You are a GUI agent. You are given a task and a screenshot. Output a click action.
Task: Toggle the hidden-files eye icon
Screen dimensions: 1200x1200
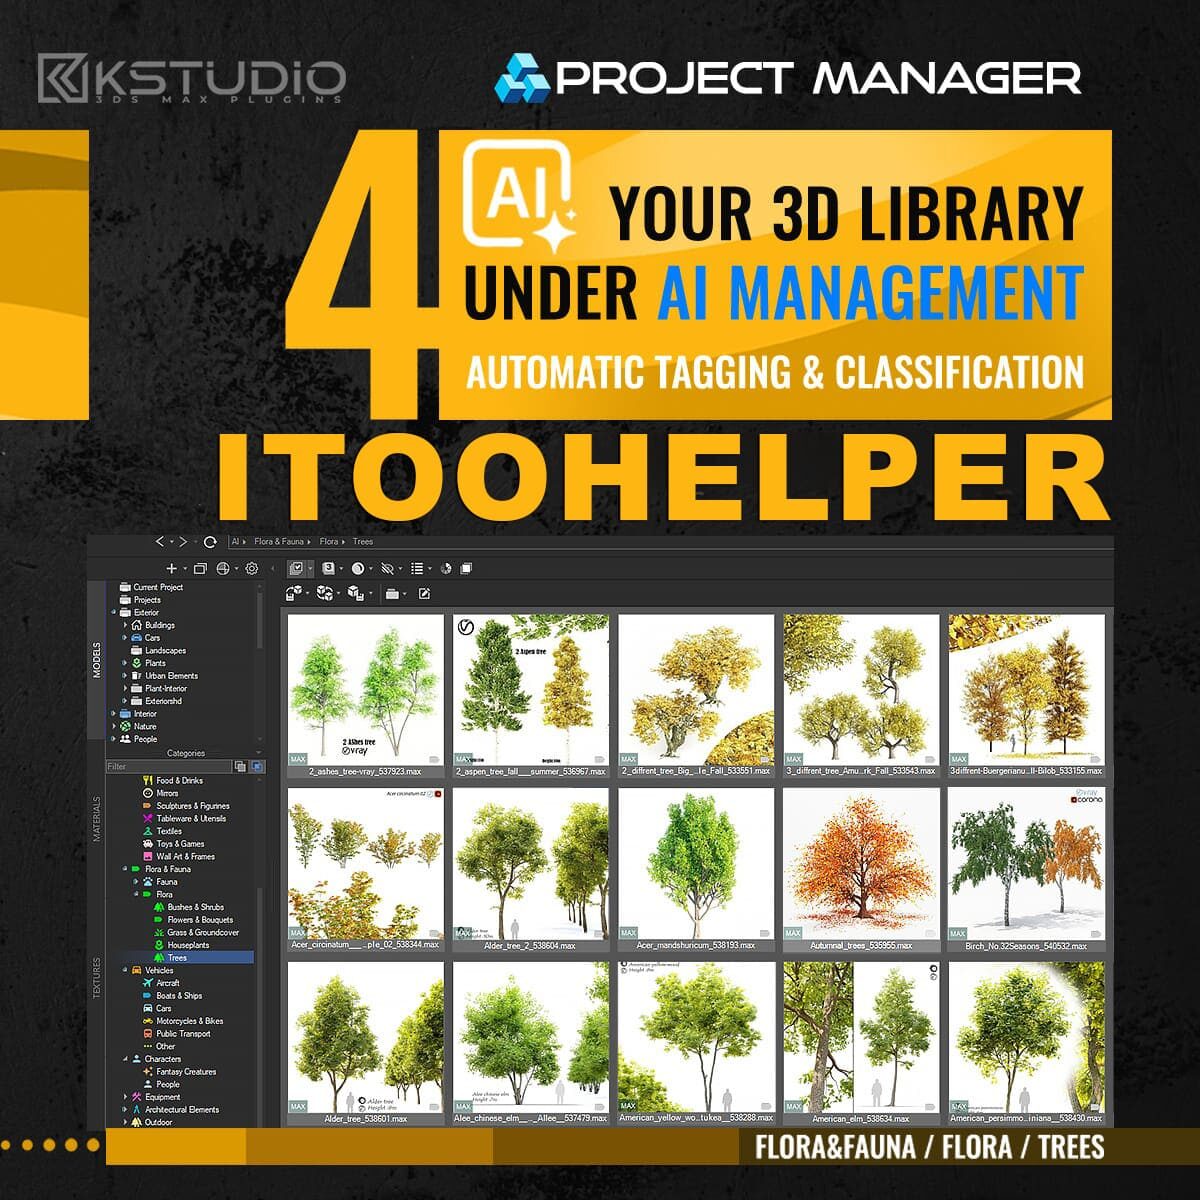point(387,568)
